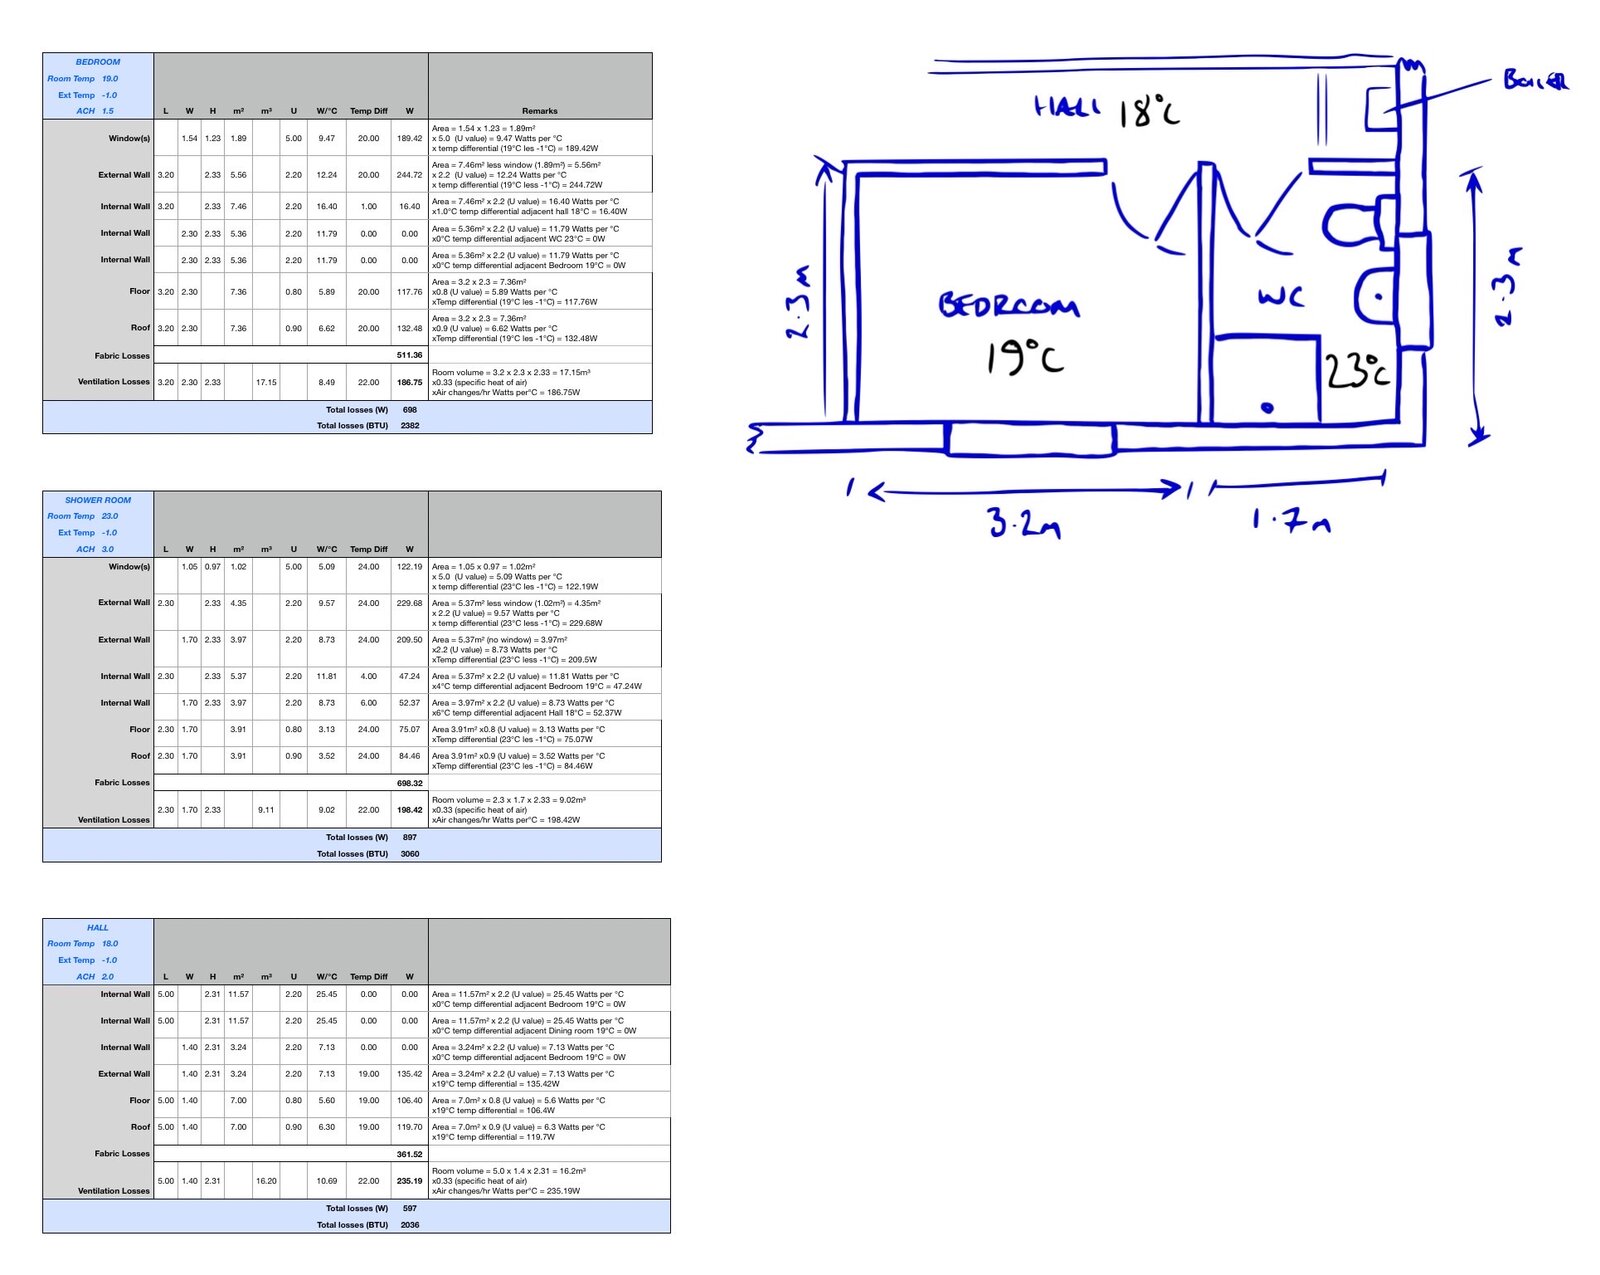Click the Remarks column header in Bedroom table
The image size is (1600, 1275).
[x=539, y=111]
